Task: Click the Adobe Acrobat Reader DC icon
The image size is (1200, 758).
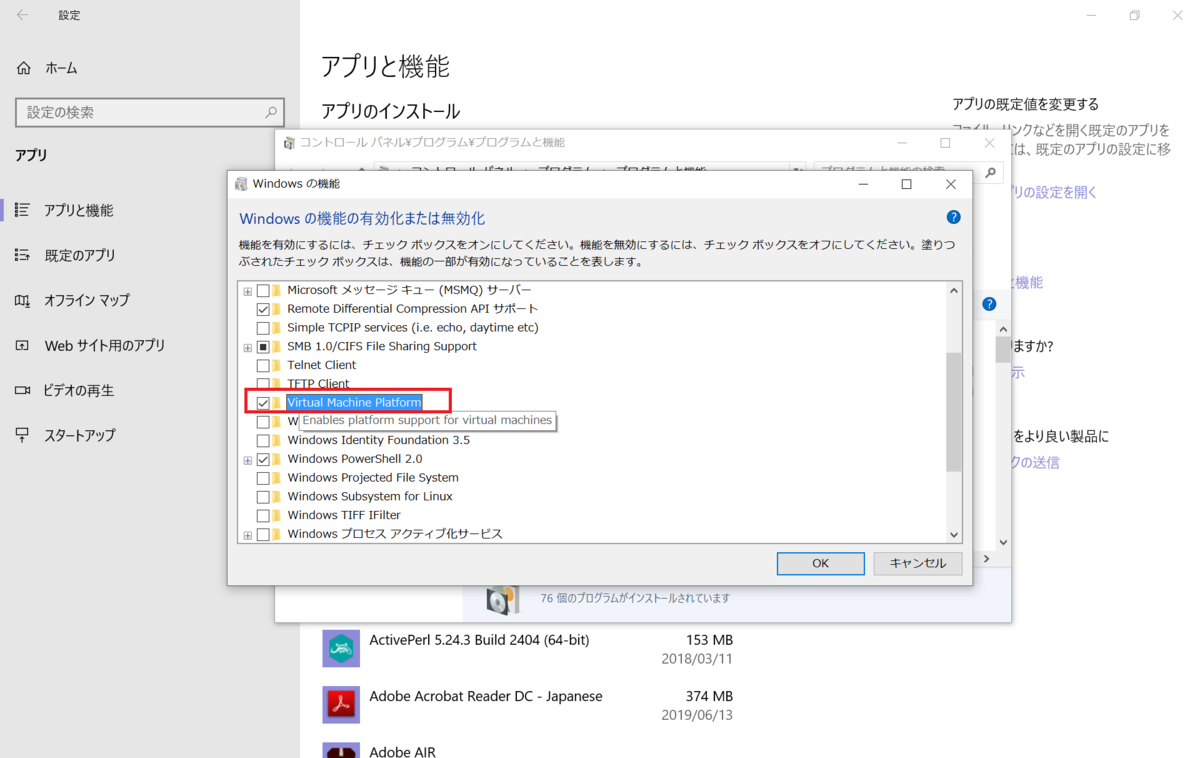Action: (341, 705)
